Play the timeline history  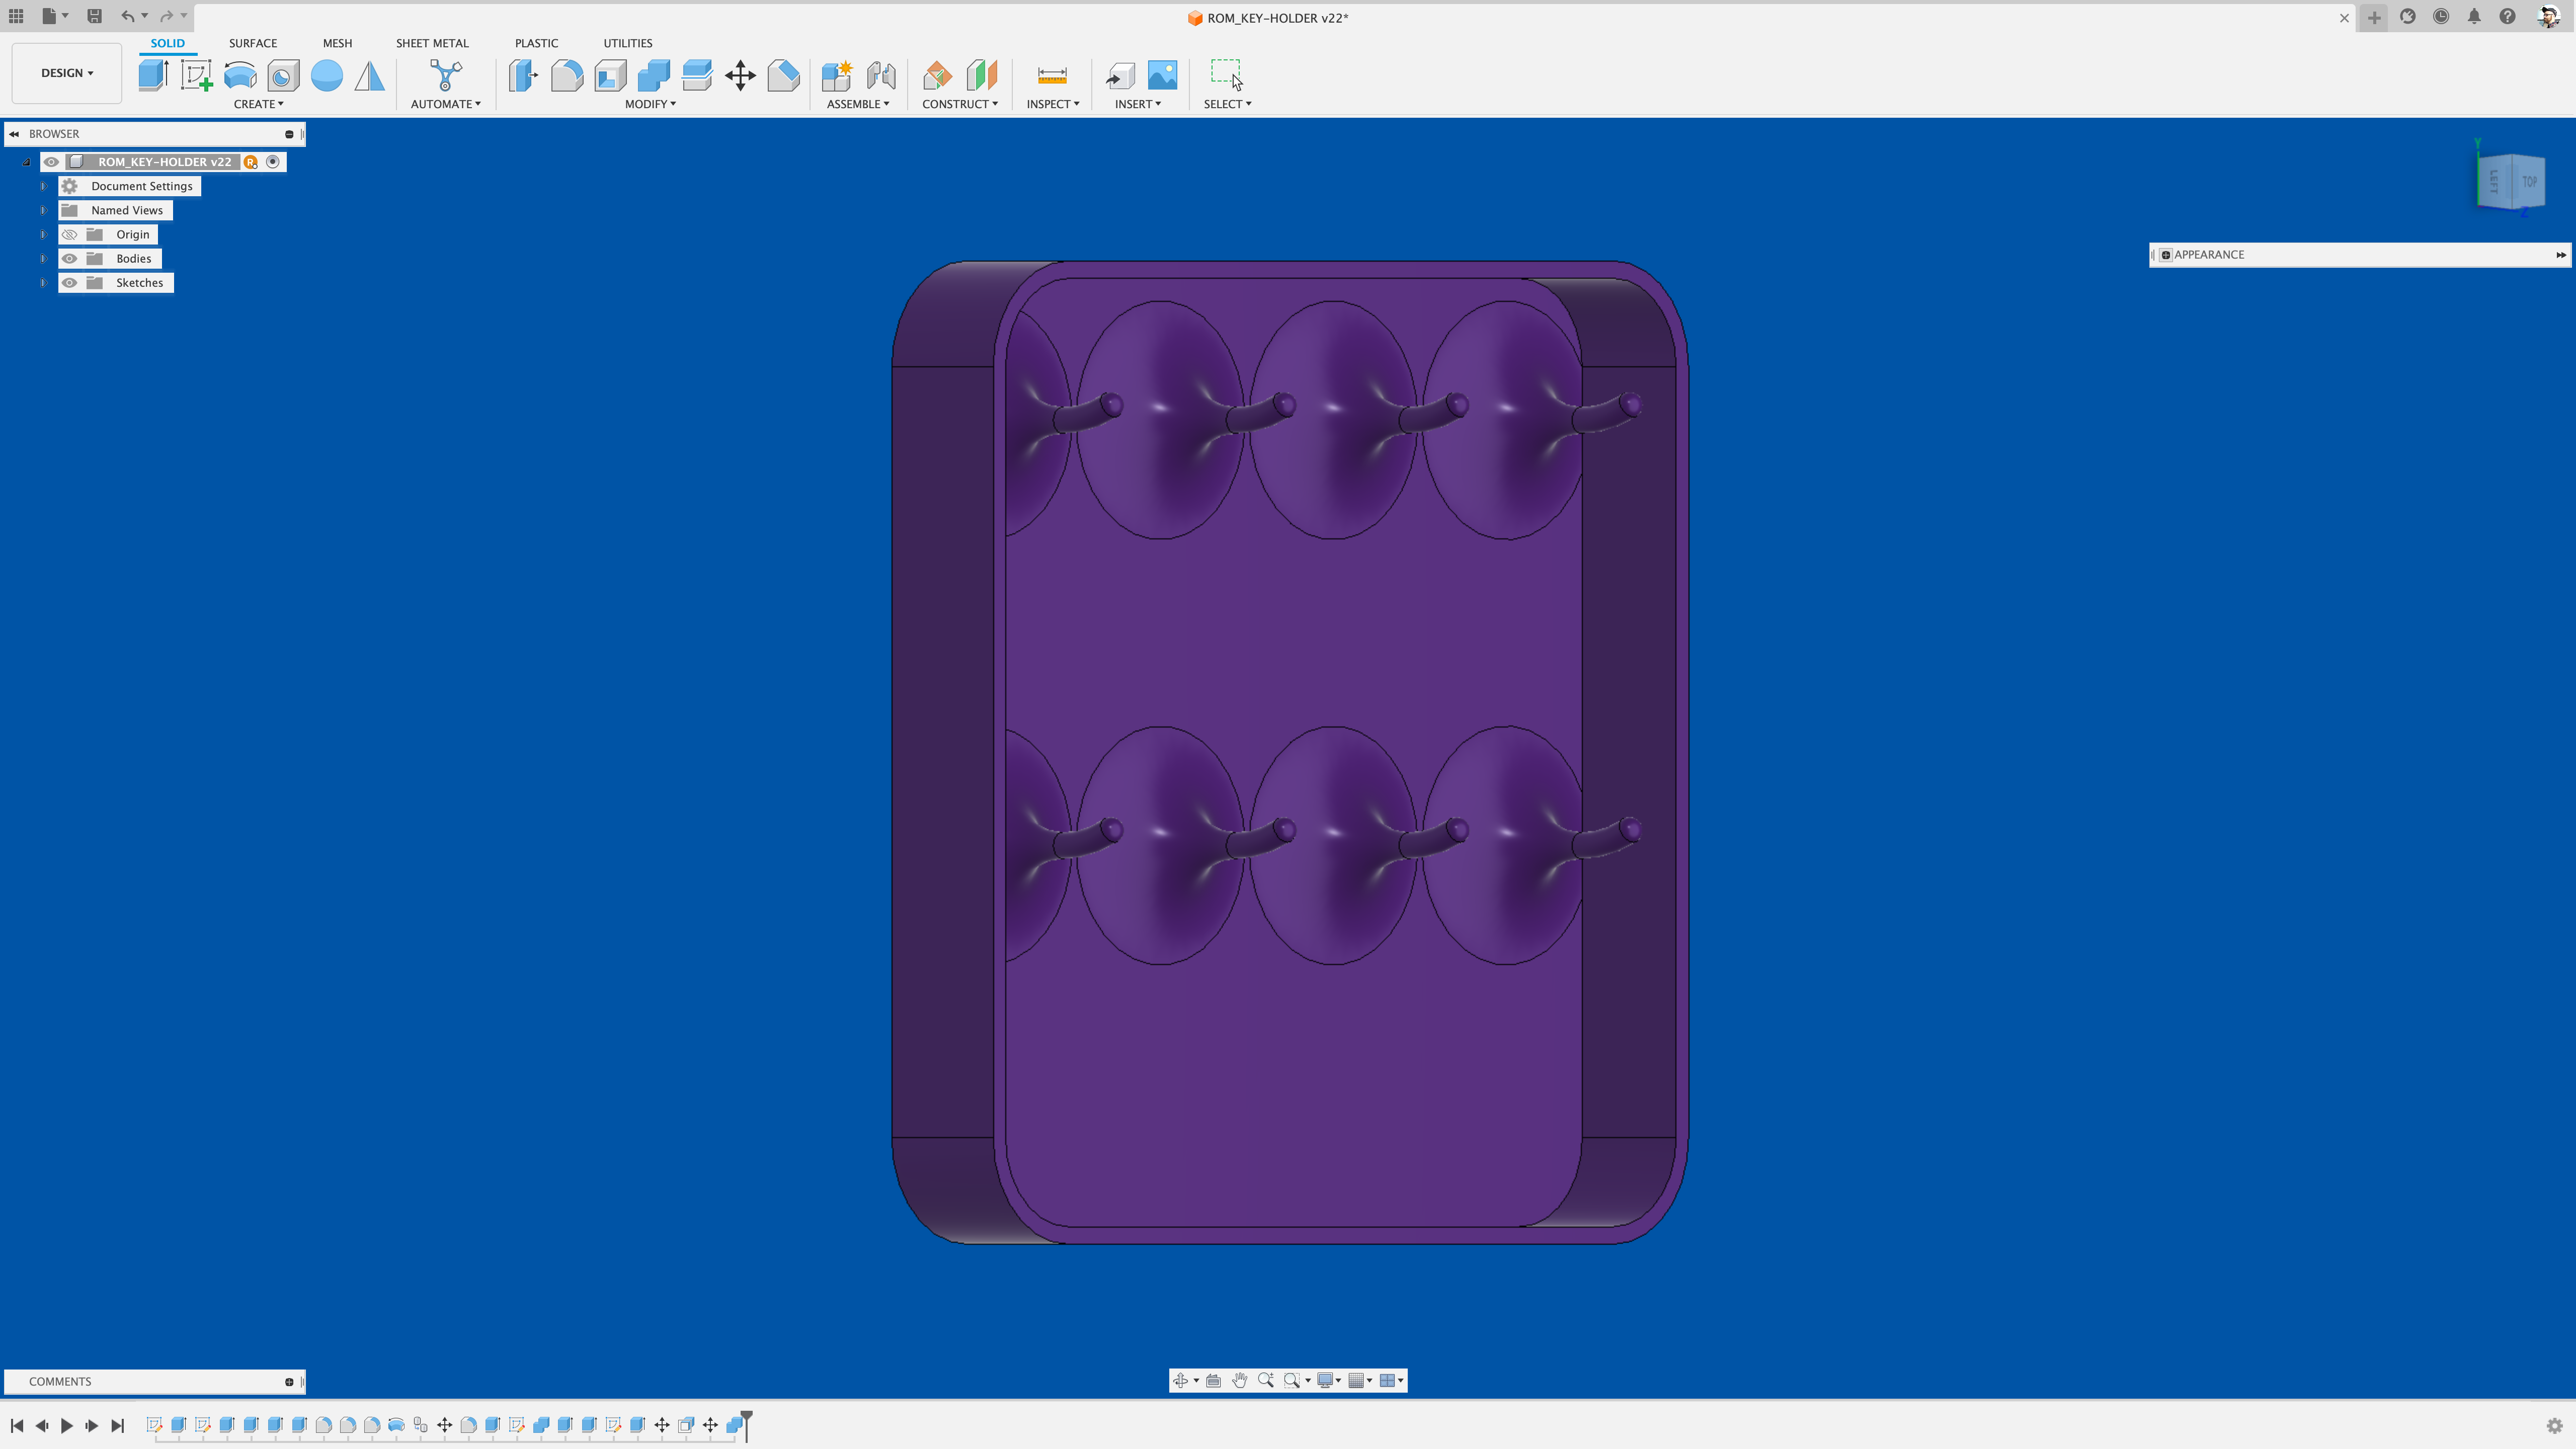point(67,1425)
